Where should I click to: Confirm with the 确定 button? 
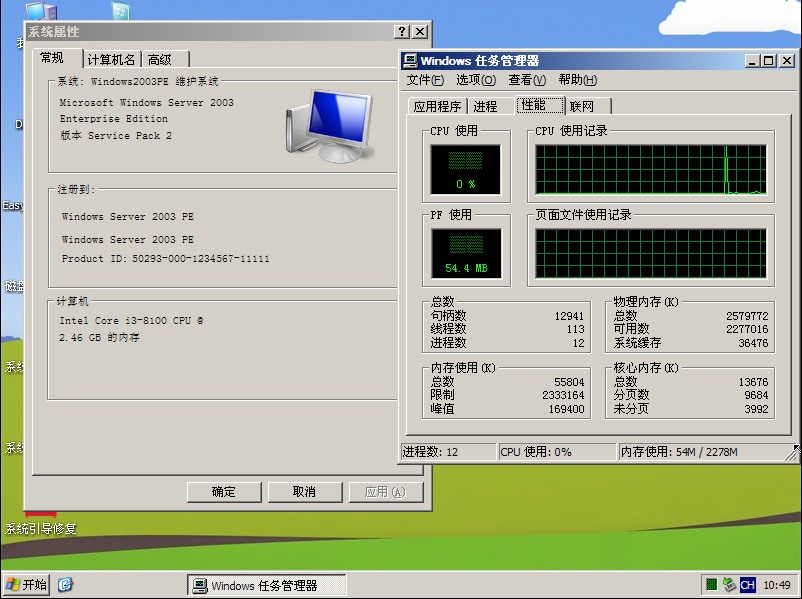pyautogui.click(x=224, y=492)
